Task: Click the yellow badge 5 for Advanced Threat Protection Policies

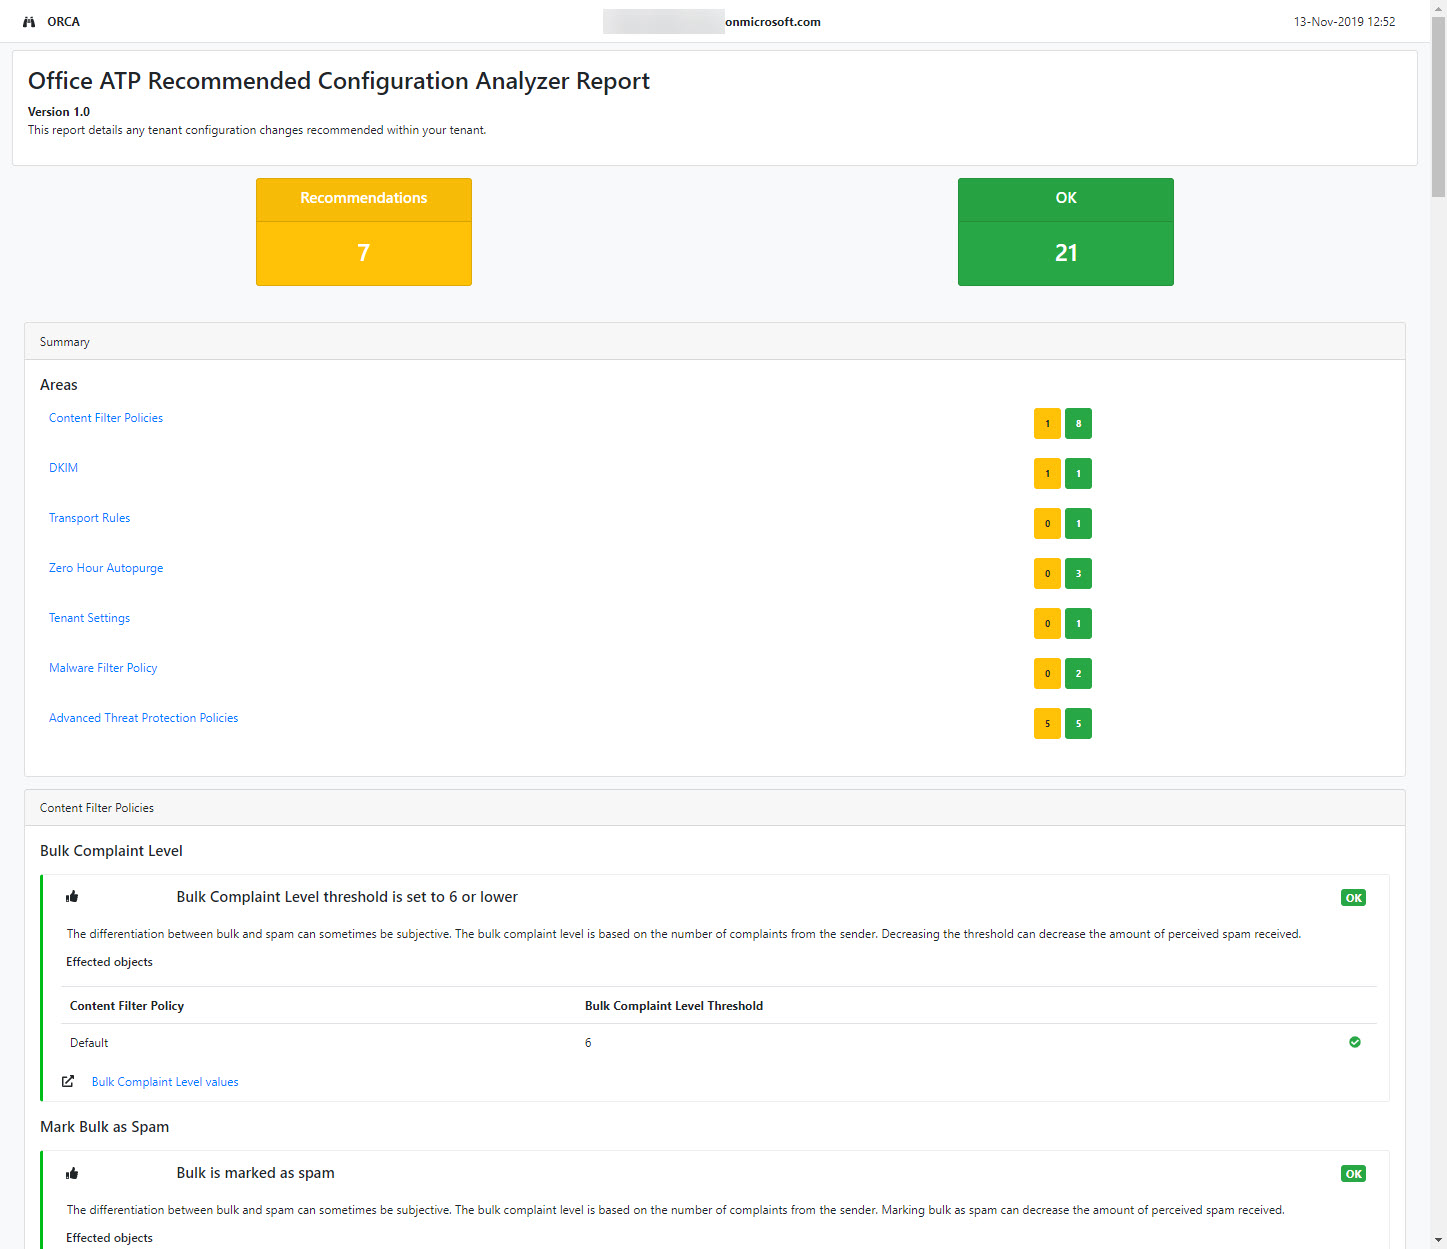Action: [x=1047, y=723]
